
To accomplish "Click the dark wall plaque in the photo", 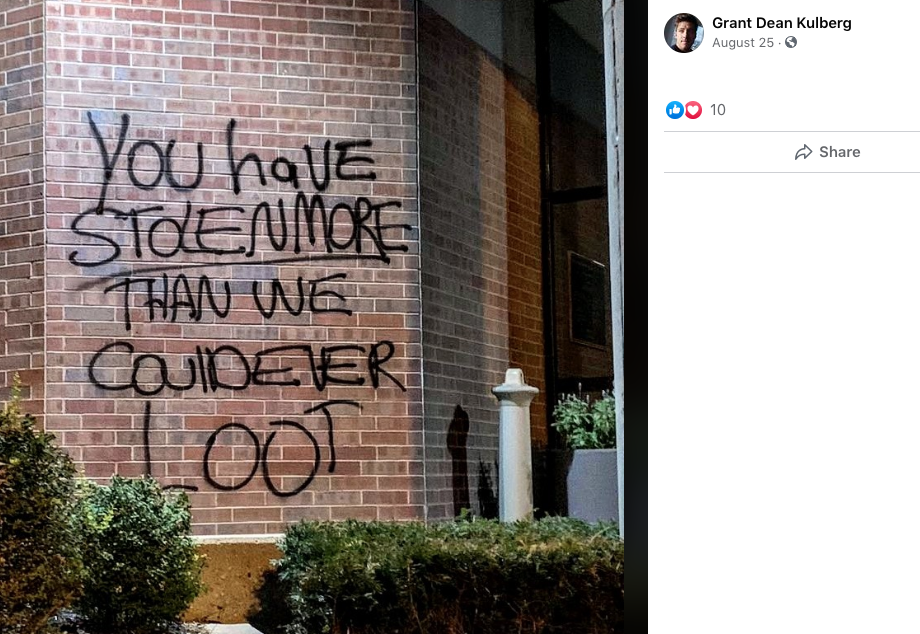I will [588, 300].
